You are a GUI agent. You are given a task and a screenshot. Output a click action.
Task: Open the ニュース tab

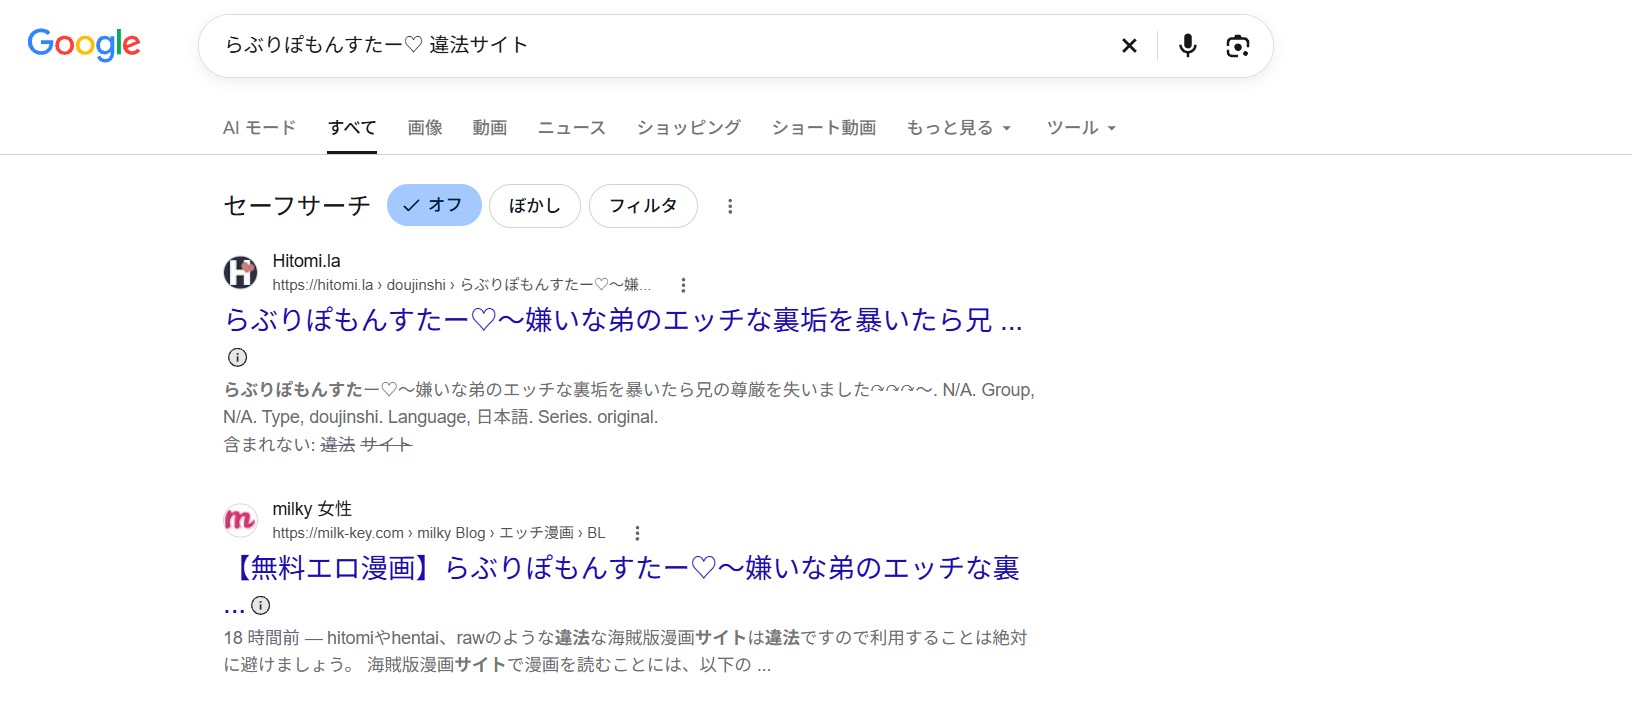pyautogui.click(x=572, y=128)
